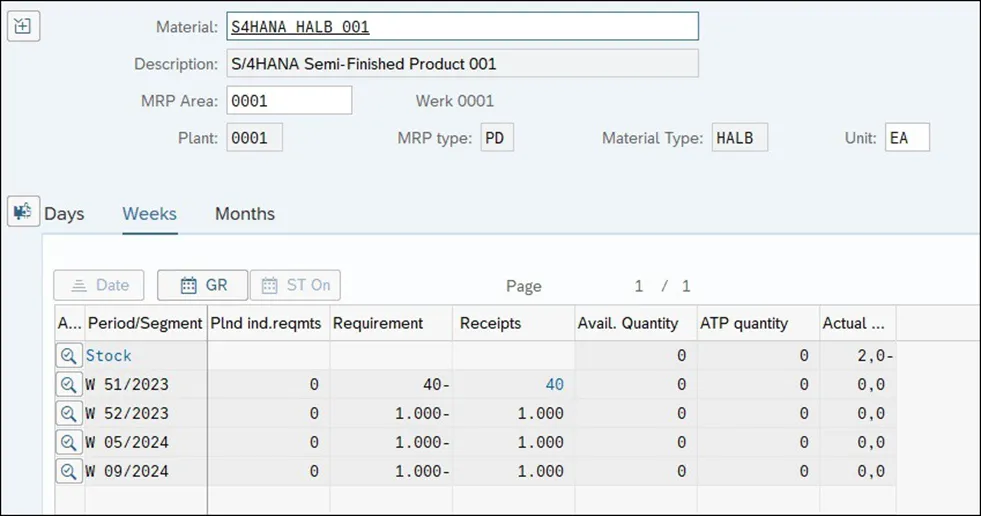The width and height of the screenshot is (981, 516).
Task: Click the Description field
Action: pyautogui.click(x=462, y=64)
